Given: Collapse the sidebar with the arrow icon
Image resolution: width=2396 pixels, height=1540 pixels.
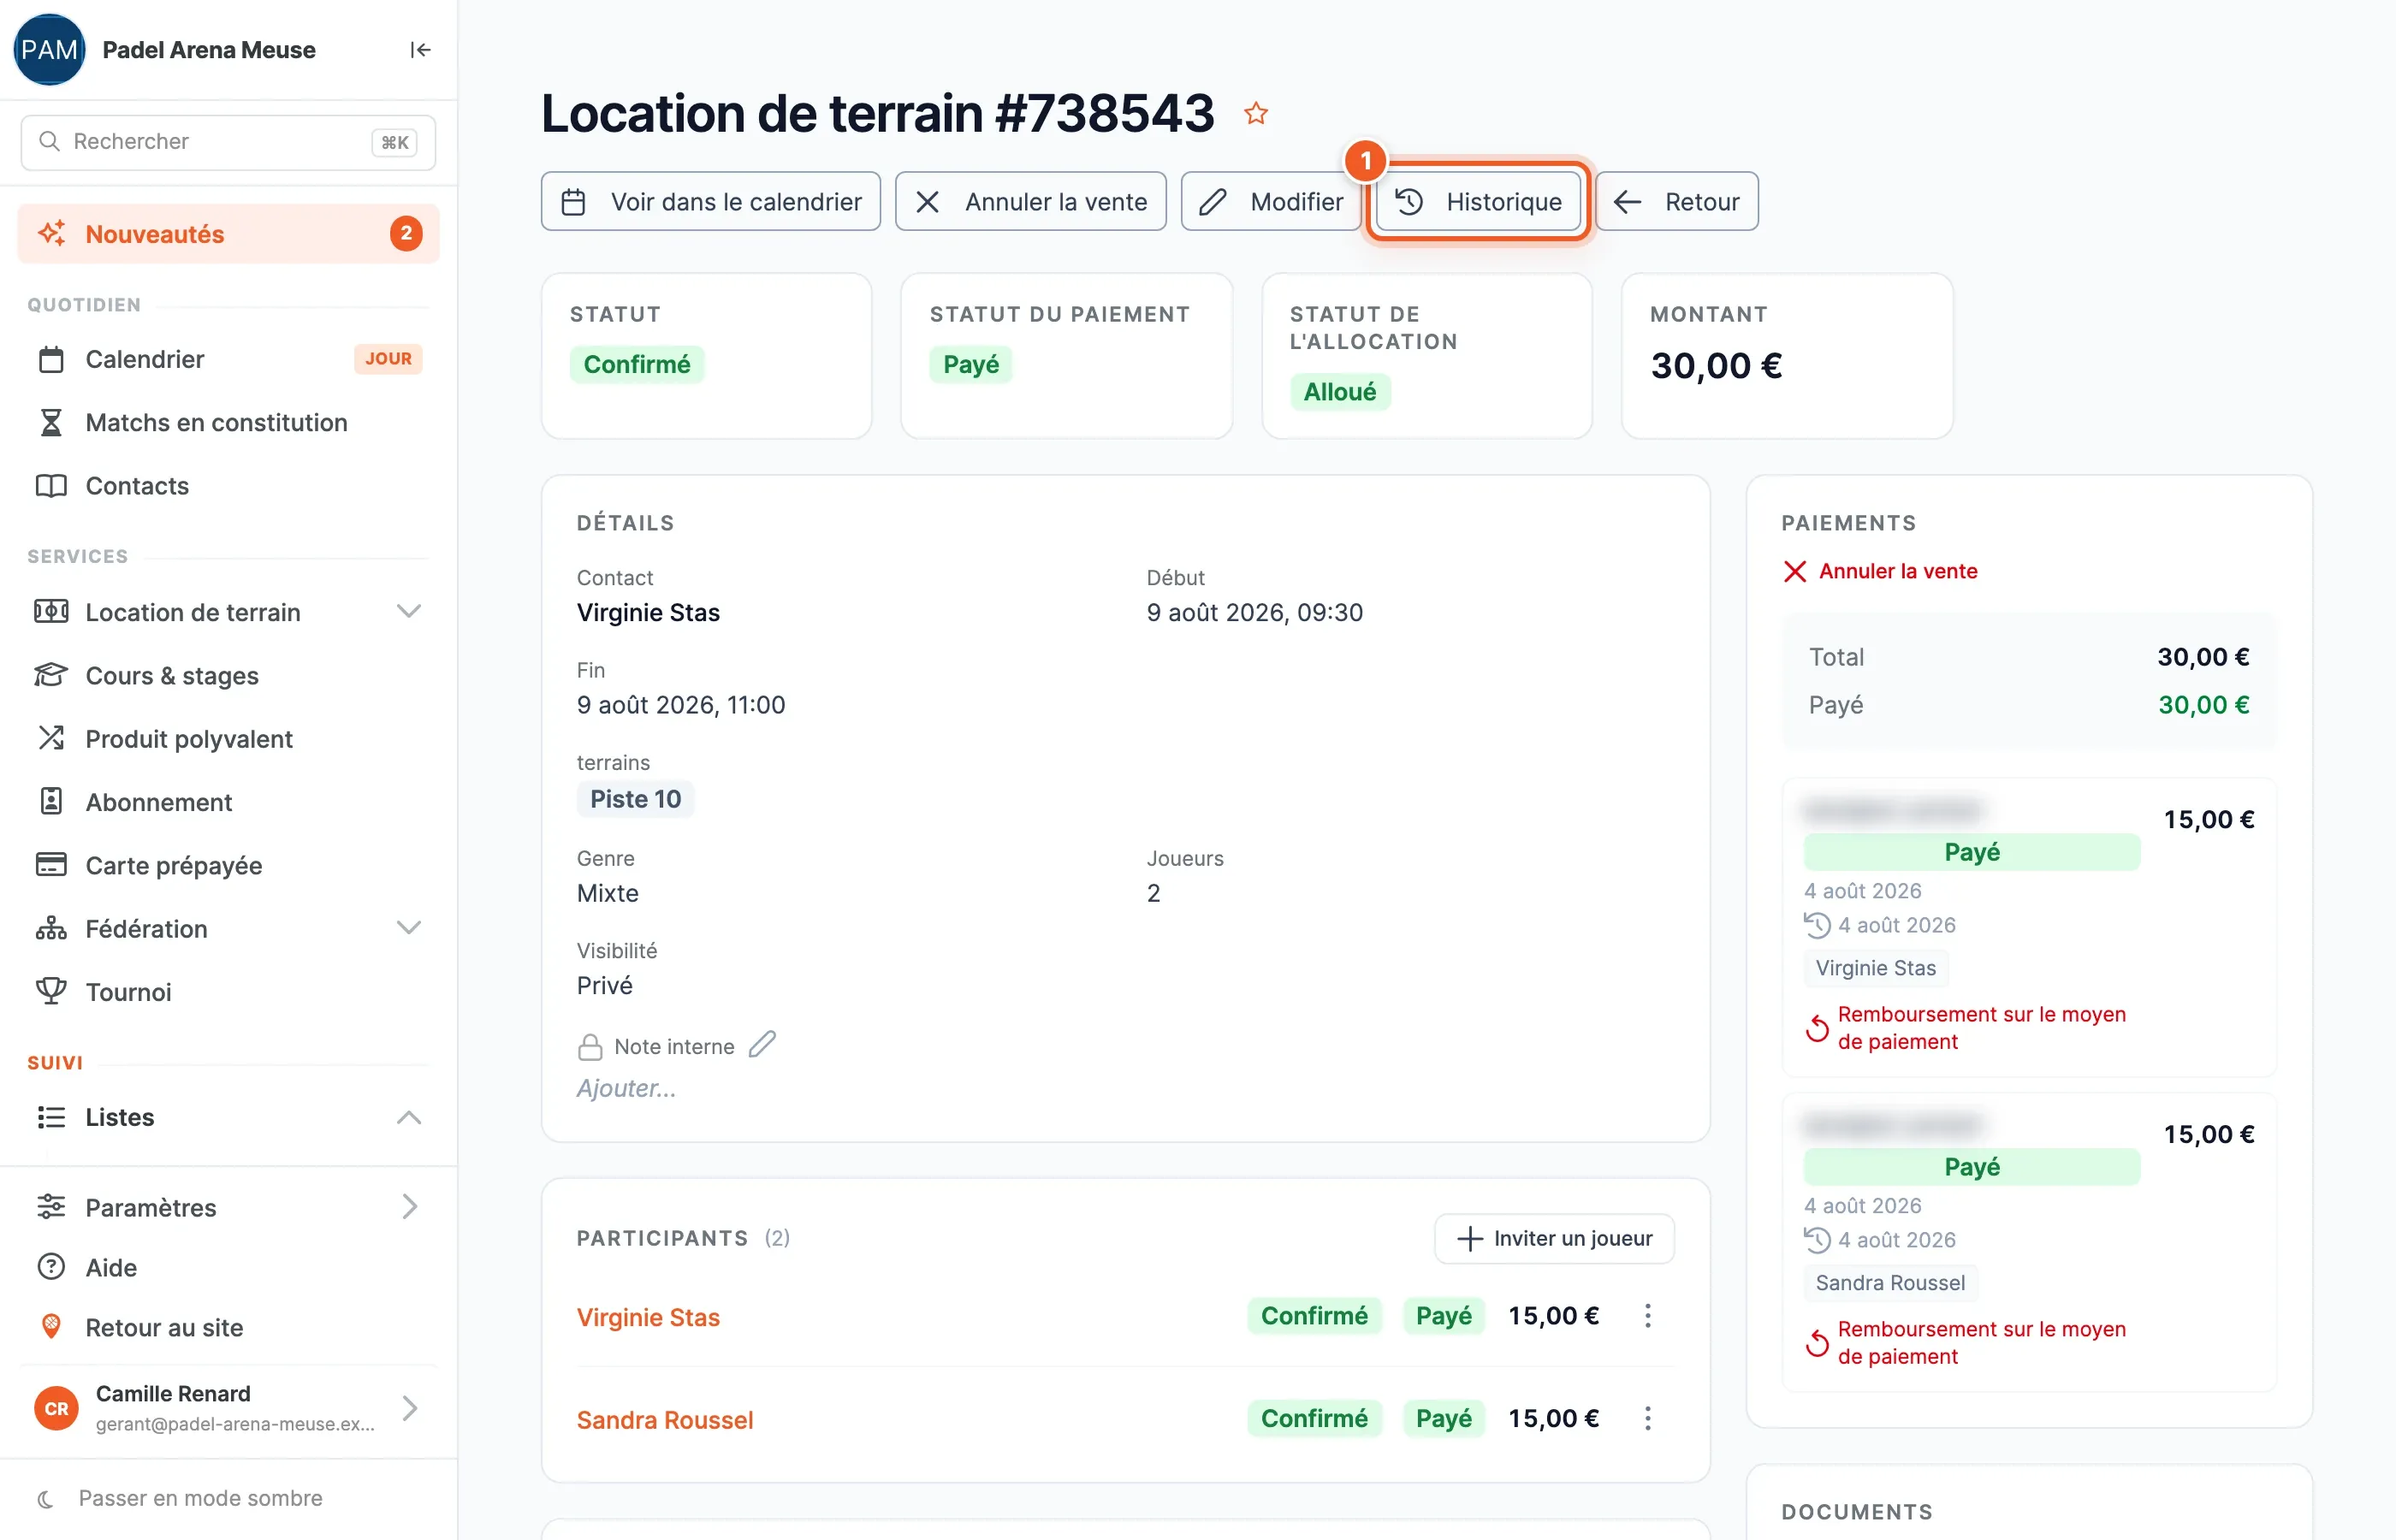Looking at the screenshot, I should [x=420, y=50].
